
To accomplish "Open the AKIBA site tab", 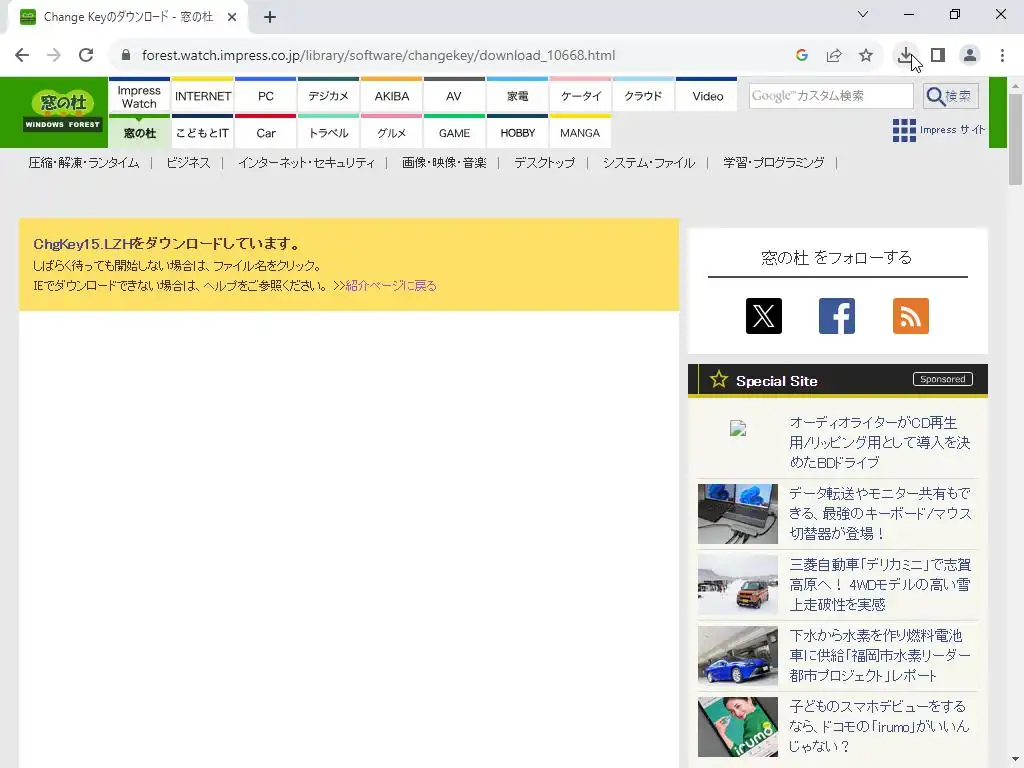I will 392,96.
